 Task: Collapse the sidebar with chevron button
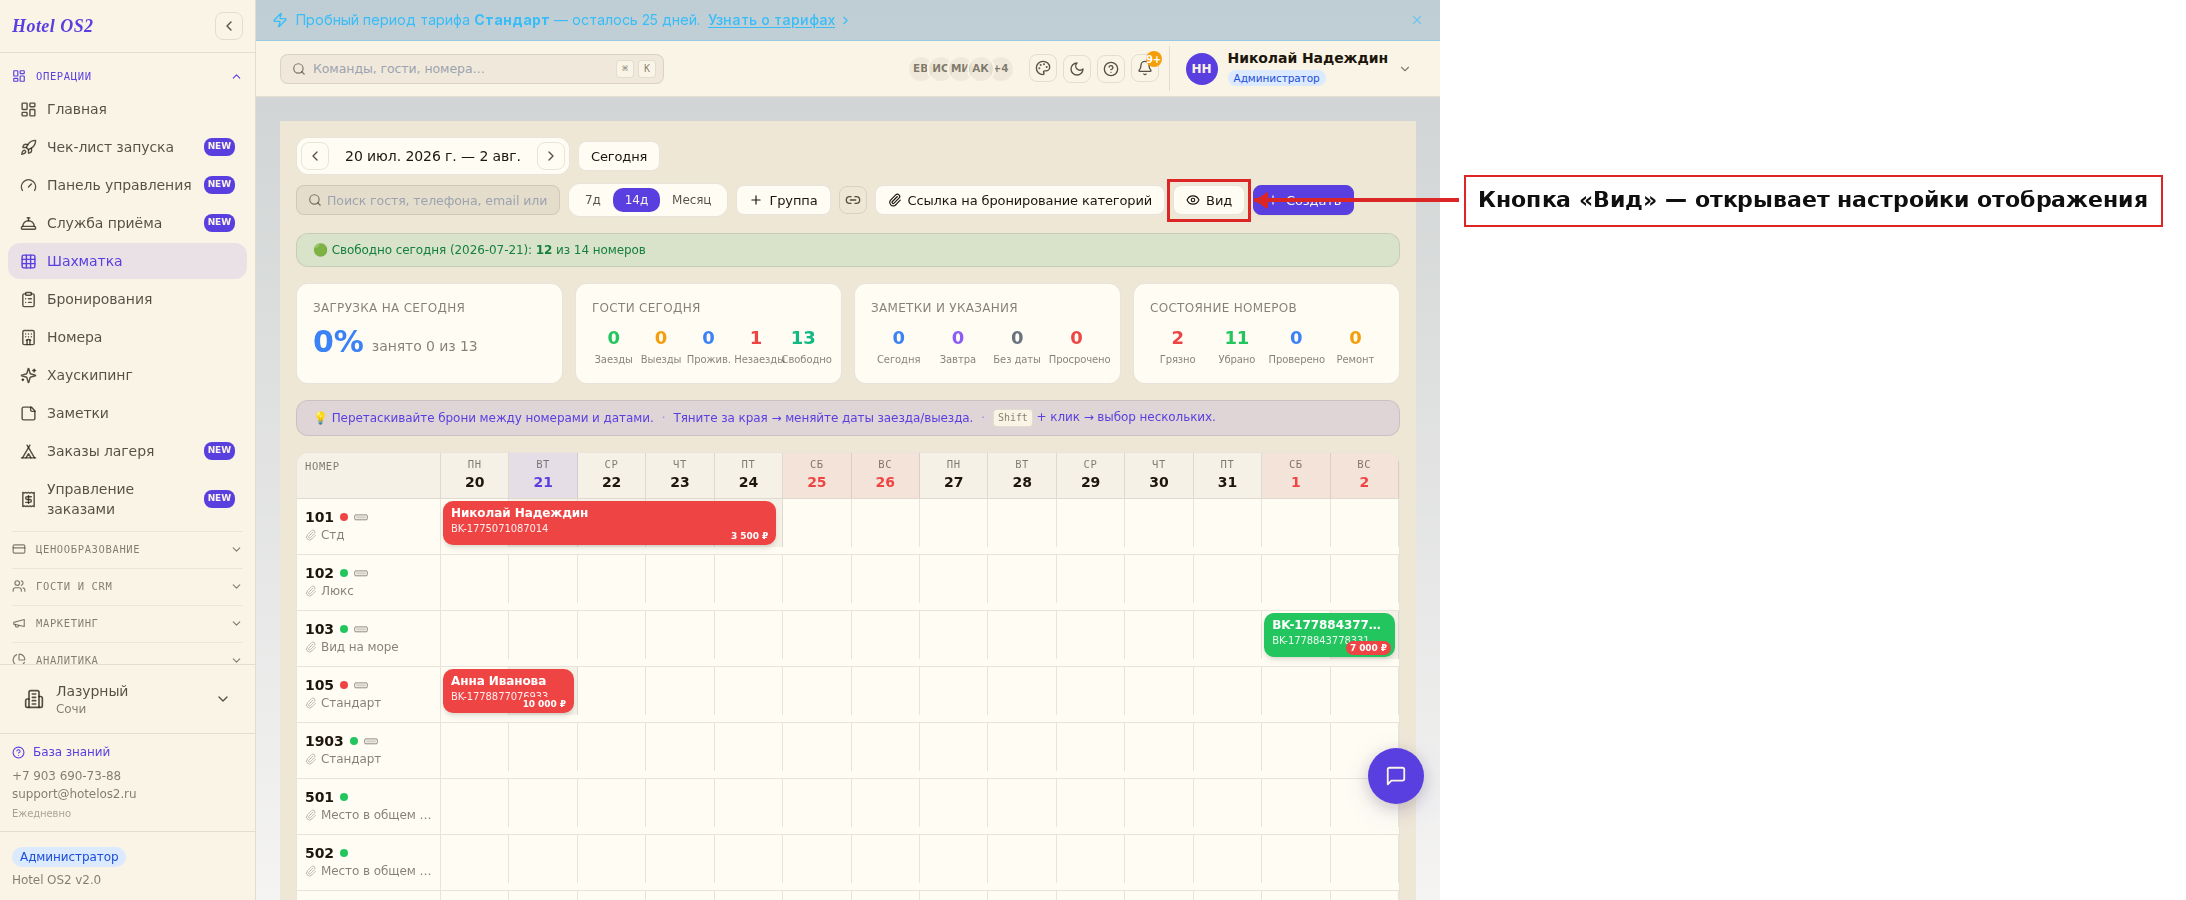point(229,26)
